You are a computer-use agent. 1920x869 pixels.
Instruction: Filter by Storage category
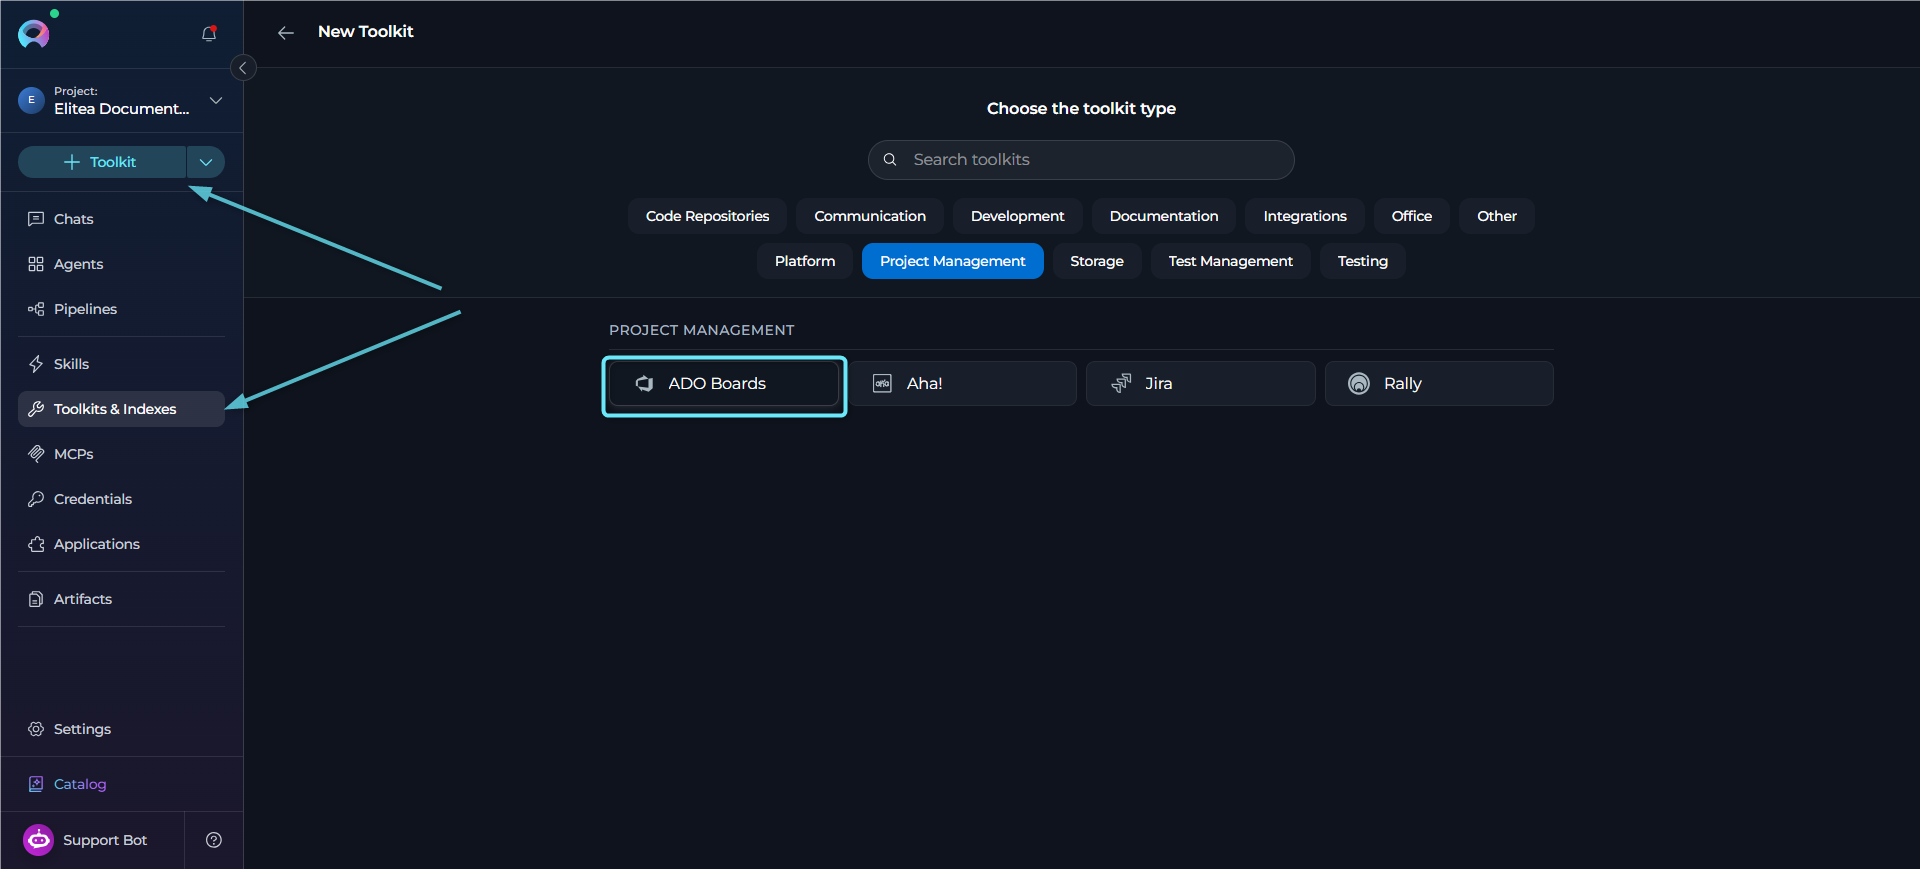click(1097, 261)
